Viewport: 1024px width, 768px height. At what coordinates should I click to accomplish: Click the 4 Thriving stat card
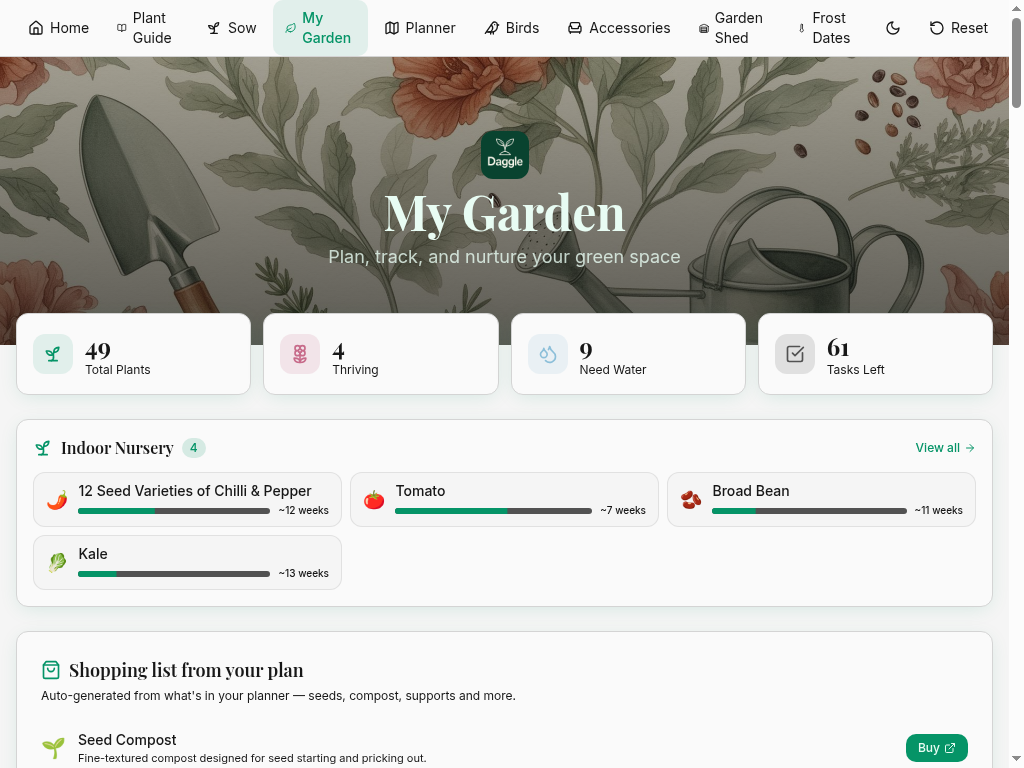pyautogui.click(x=381, y=354)
